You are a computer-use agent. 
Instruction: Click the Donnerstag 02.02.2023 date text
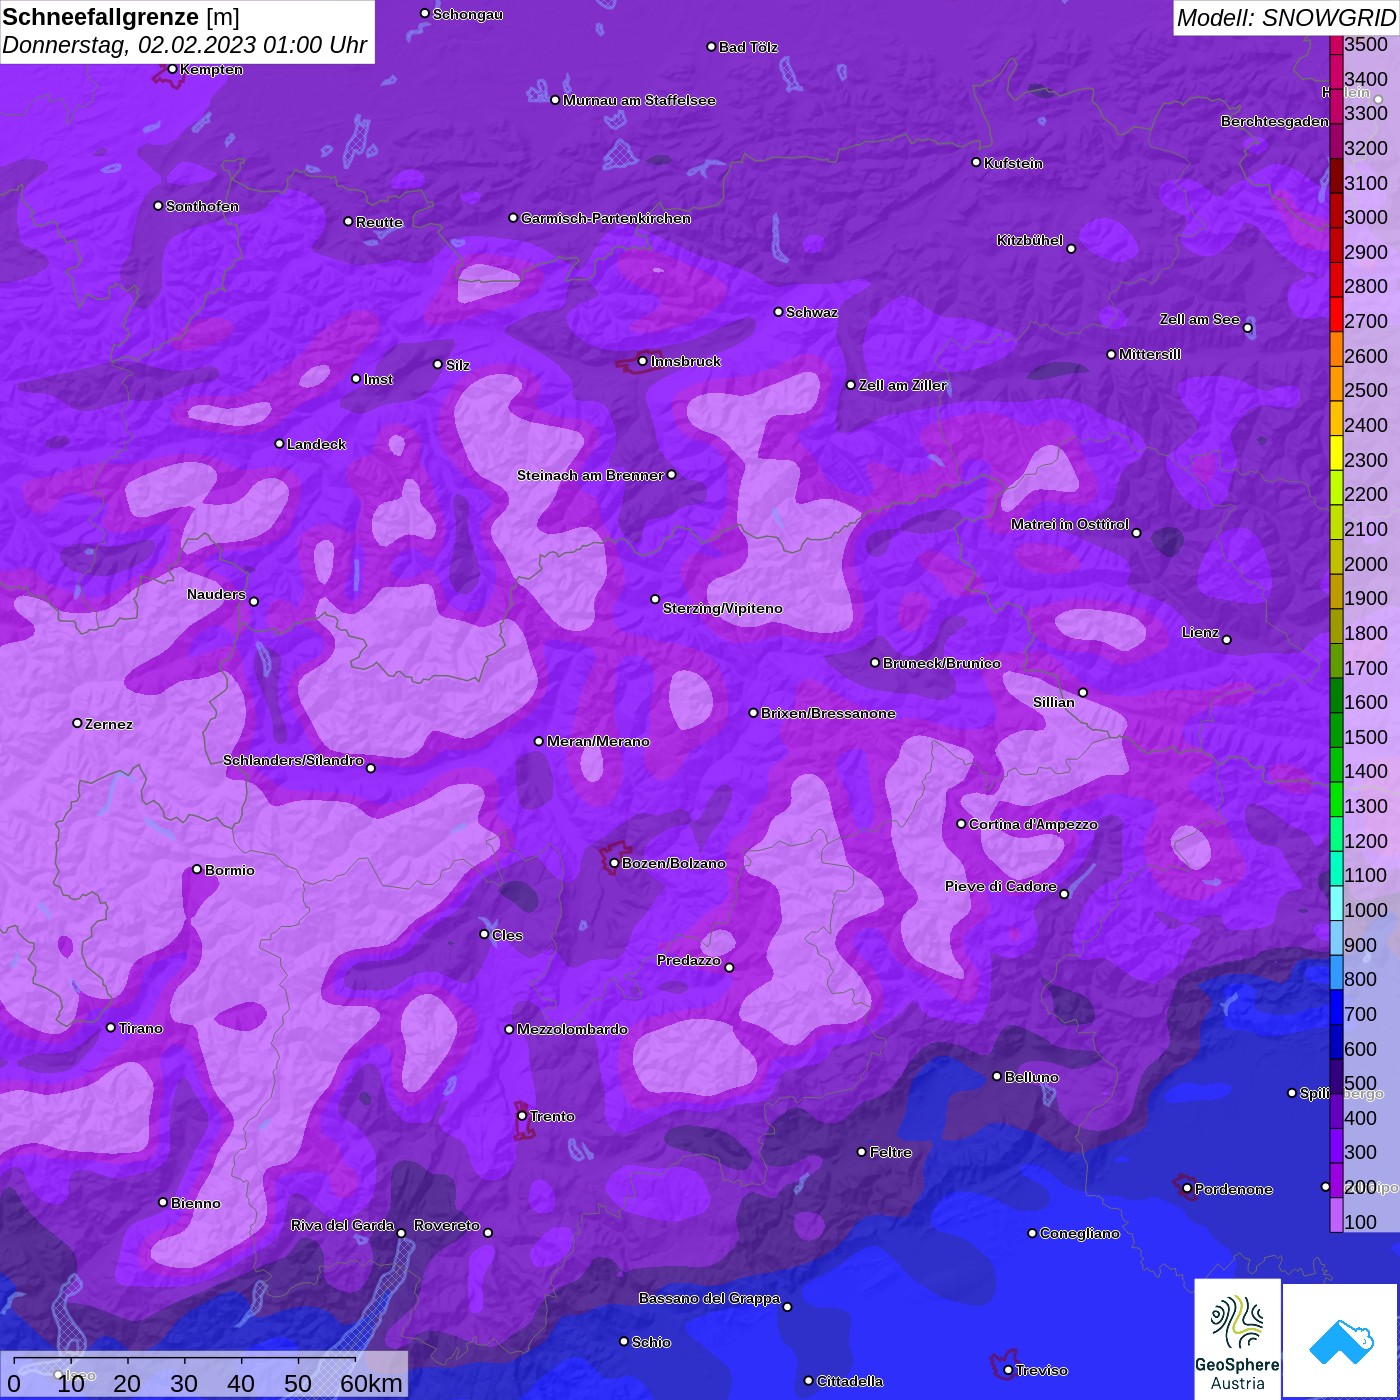point(185,45)
